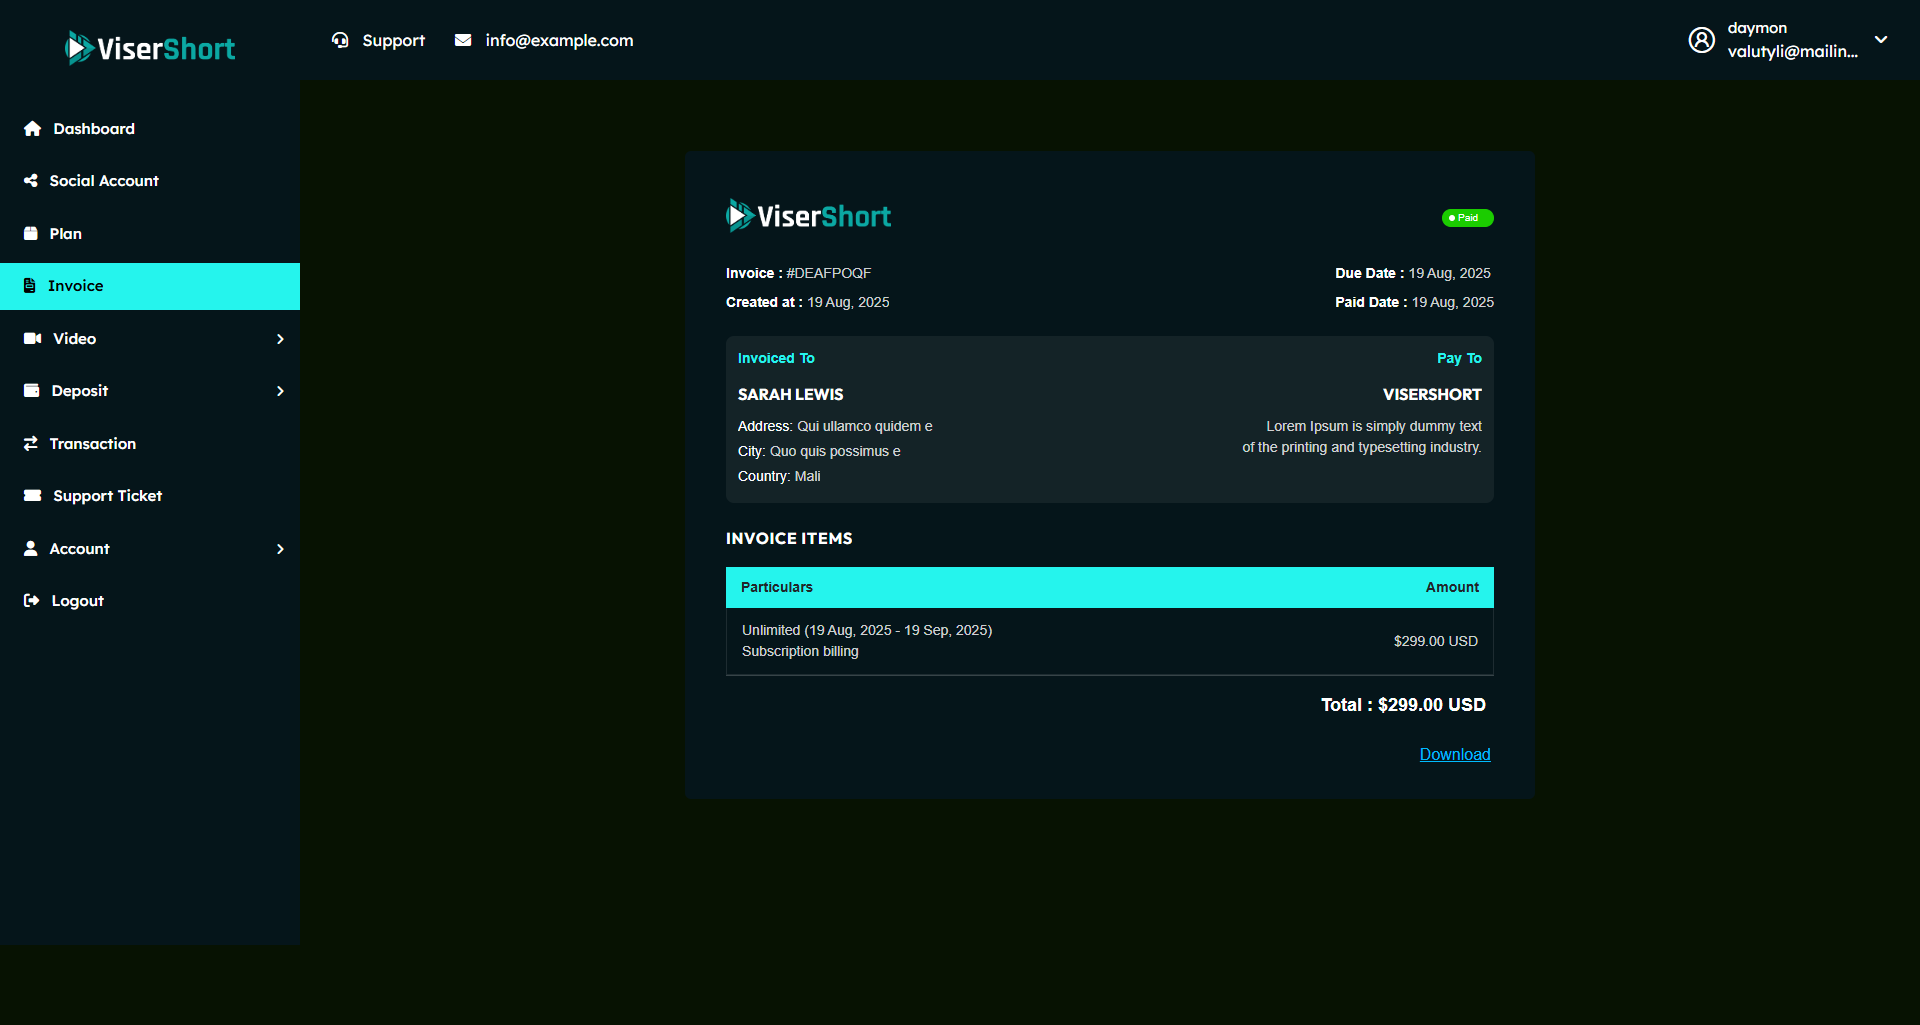Click the Country: Mali text
1920x1025 pixels.
pos(779,476)
